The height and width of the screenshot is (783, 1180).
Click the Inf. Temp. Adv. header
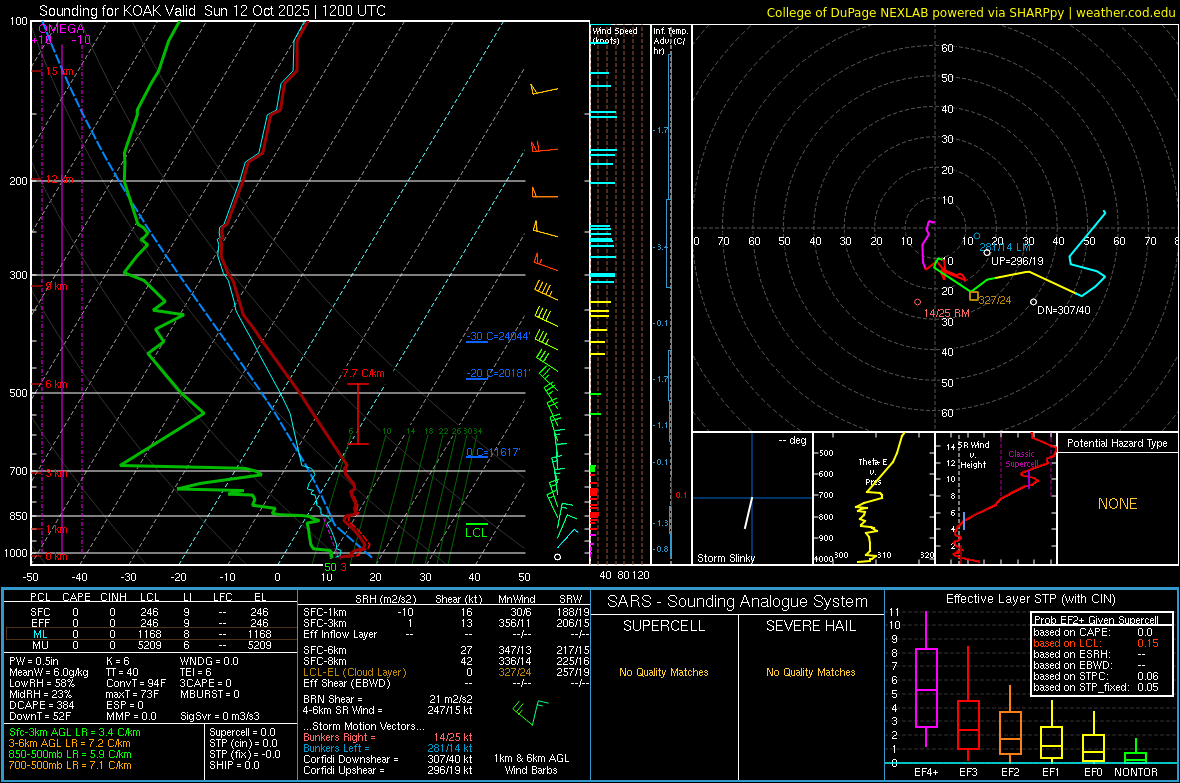670,41
